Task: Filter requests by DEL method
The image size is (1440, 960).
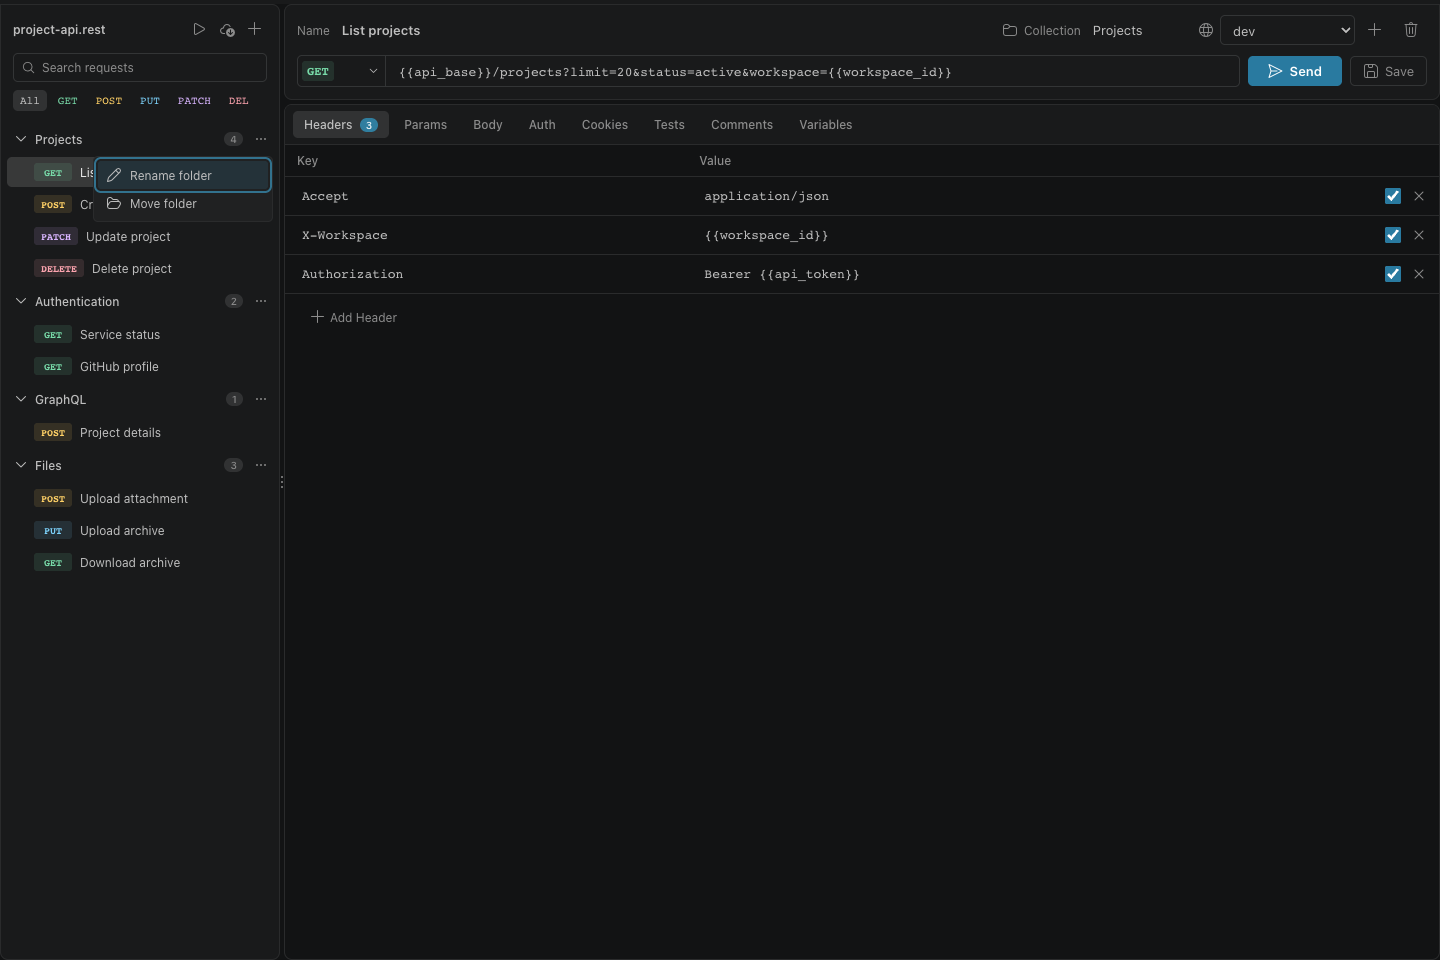Action: coord(239,101)
